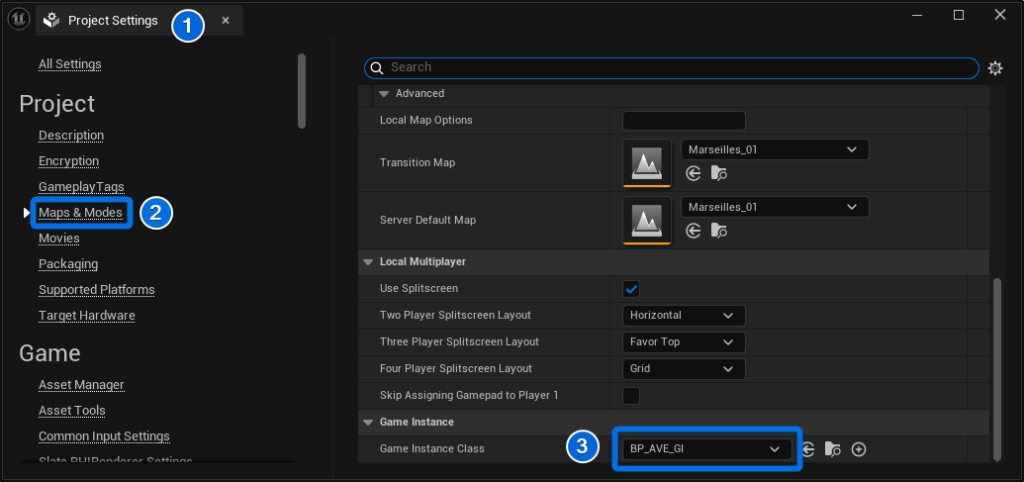This screenshot has height=482, width=1024.
Task: Disable the Use Splitscreen checkbox
Action: point(631,289)
